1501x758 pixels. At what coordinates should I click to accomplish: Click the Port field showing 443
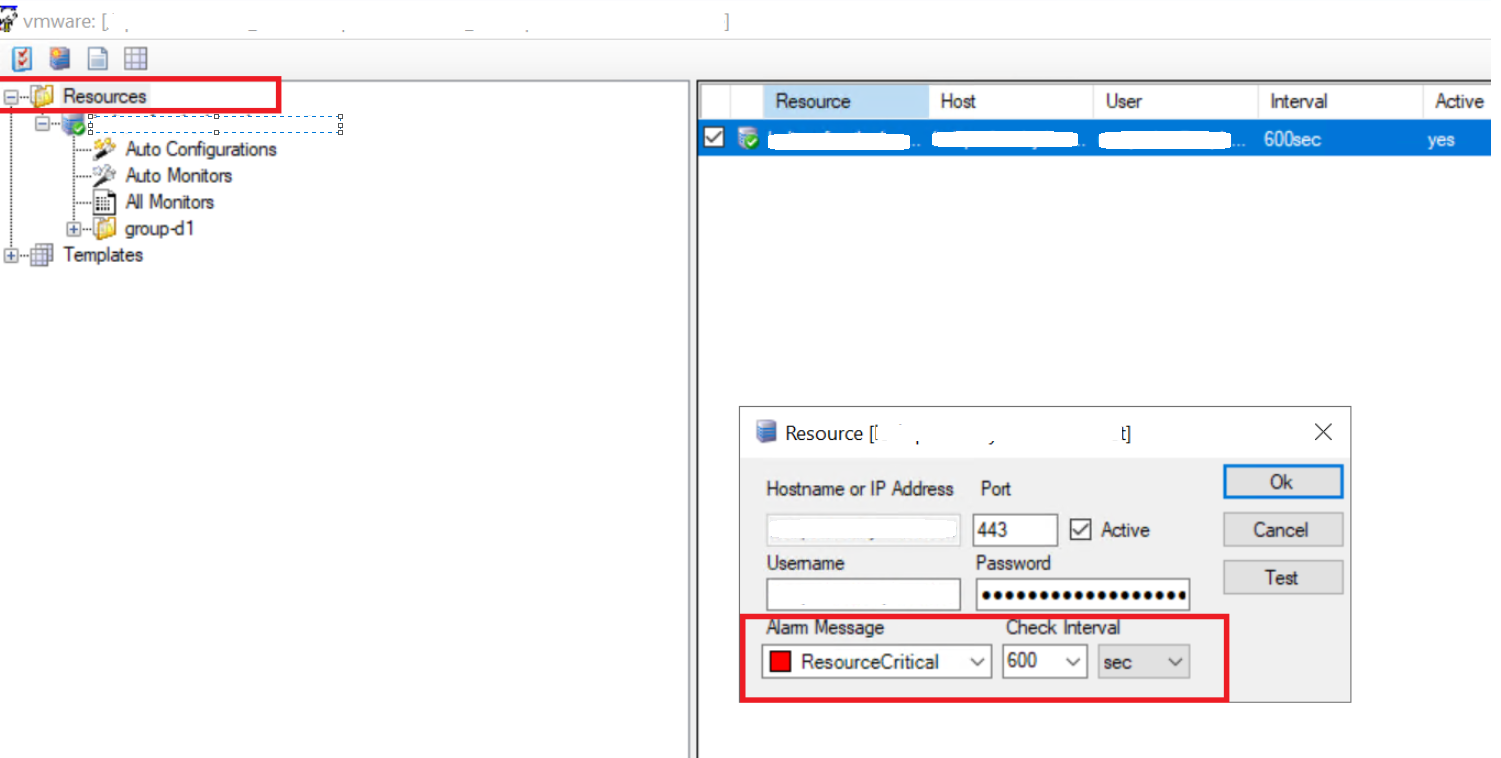click(1015, 530)
